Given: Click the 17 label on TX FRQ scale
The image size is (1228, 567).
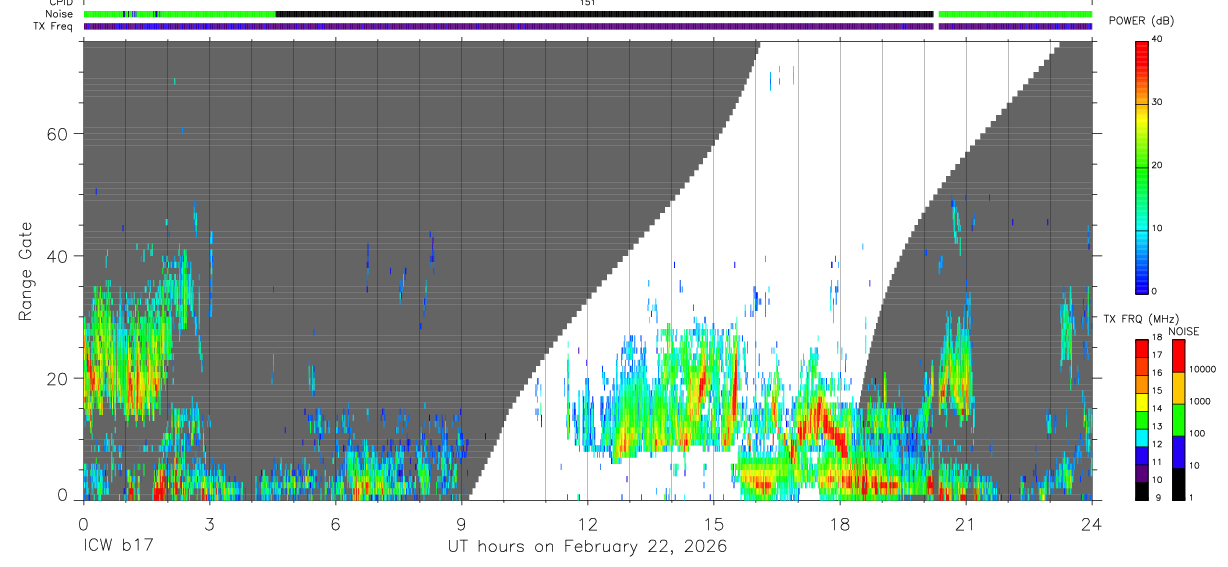Looking at the screenshot, I should [x=1156, y=355].
